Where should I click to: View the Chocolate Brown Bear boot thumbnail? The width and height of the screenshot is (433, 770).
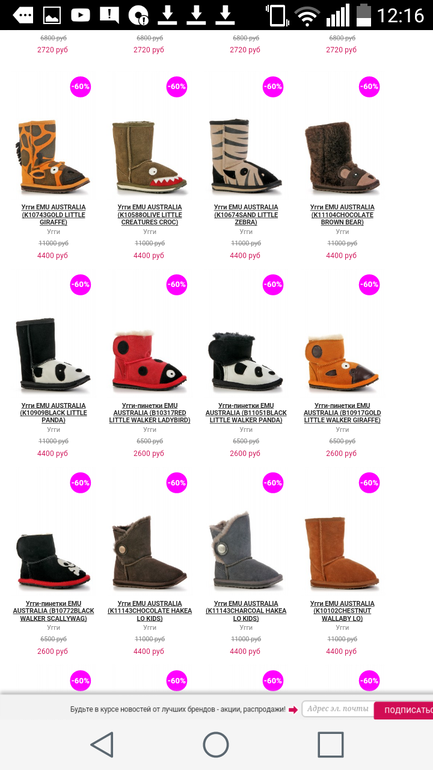pos(342,158)
